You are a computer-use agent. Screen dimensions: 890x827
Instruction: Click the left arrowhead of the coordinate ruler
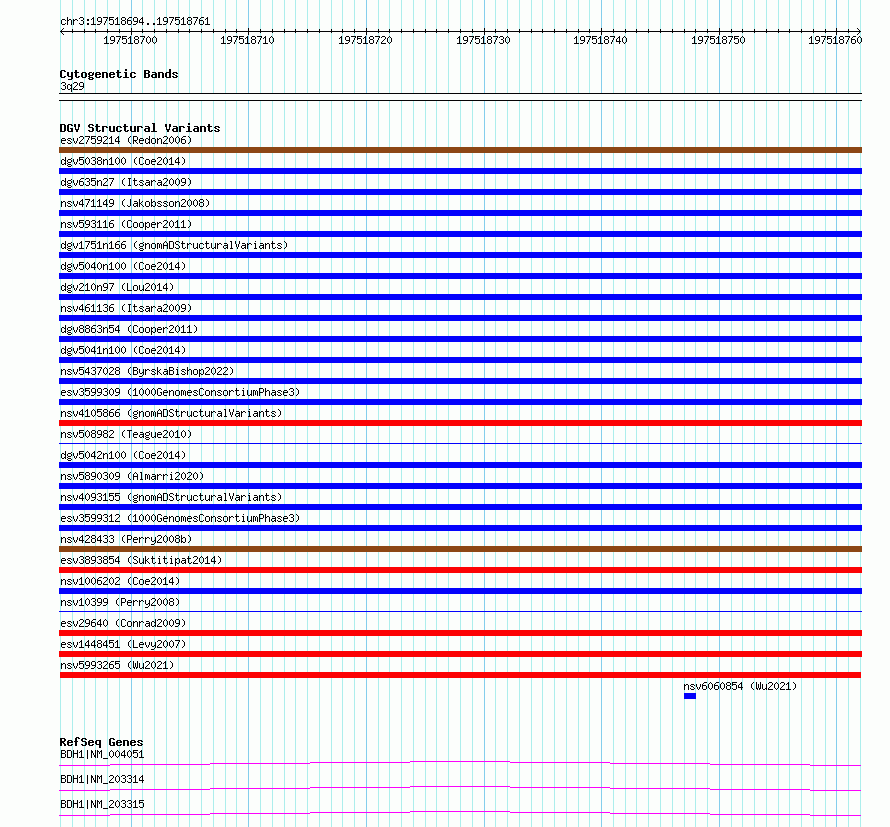point(62,32)
